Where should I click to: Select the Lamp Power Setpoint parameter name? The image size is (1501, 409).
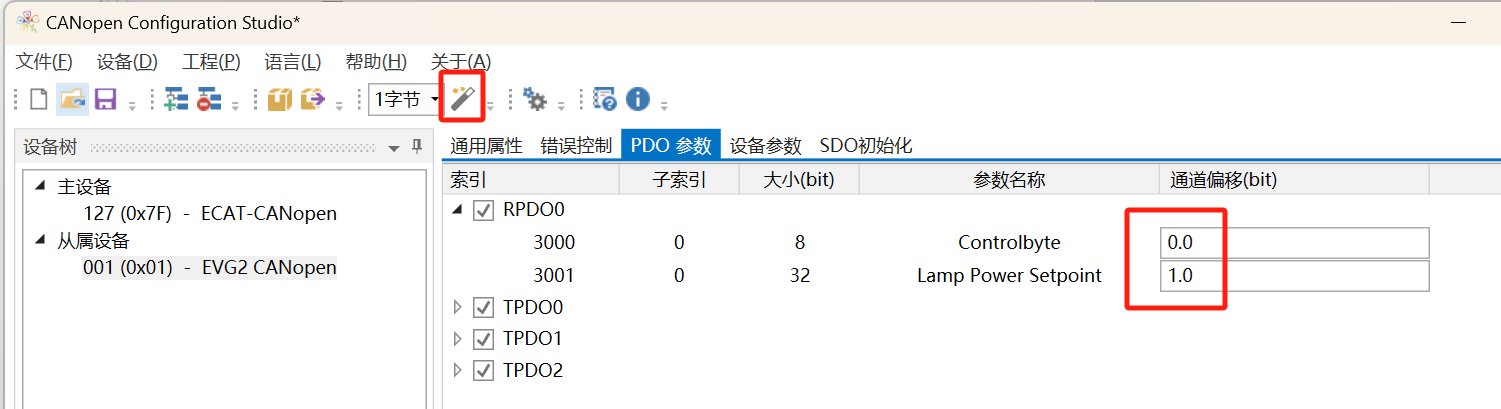(1009, 275)
